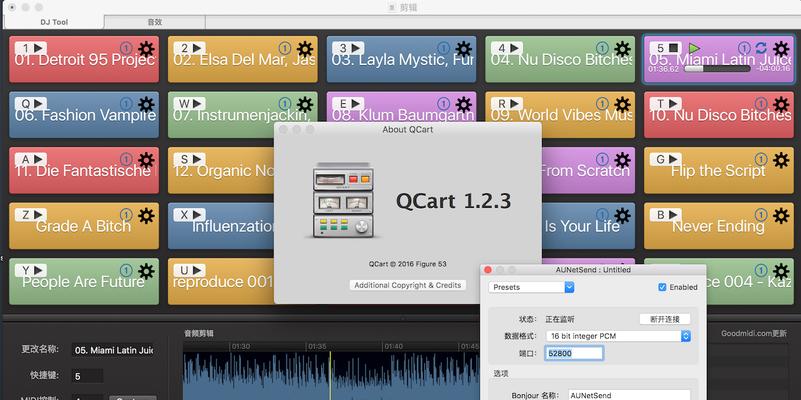The width and height of the screenshot is (801, 400).
Task: Click the 01:35 marker on waveform timeline
Action: [x=317, y=346]
